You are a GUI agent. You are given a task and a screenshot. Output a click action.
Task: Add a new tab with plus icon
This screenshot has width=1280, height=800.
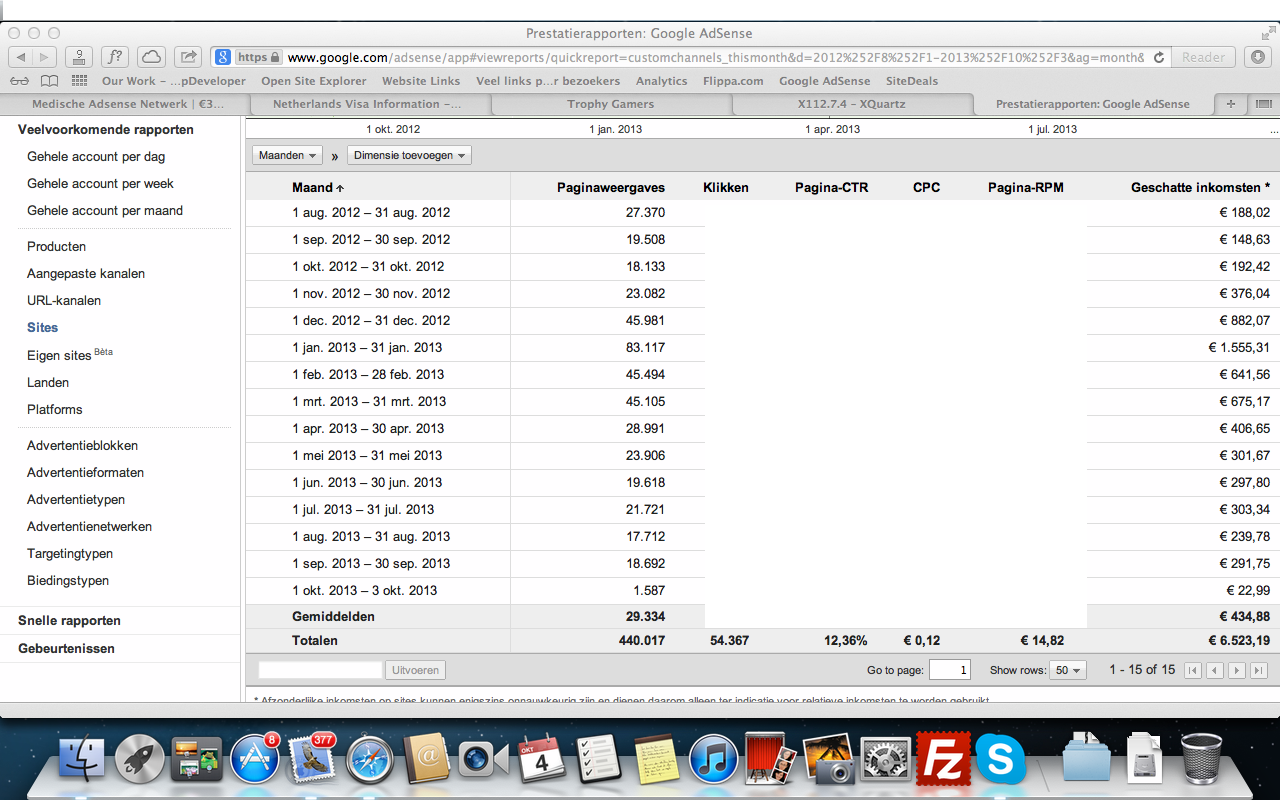(x=1230, y=104)
